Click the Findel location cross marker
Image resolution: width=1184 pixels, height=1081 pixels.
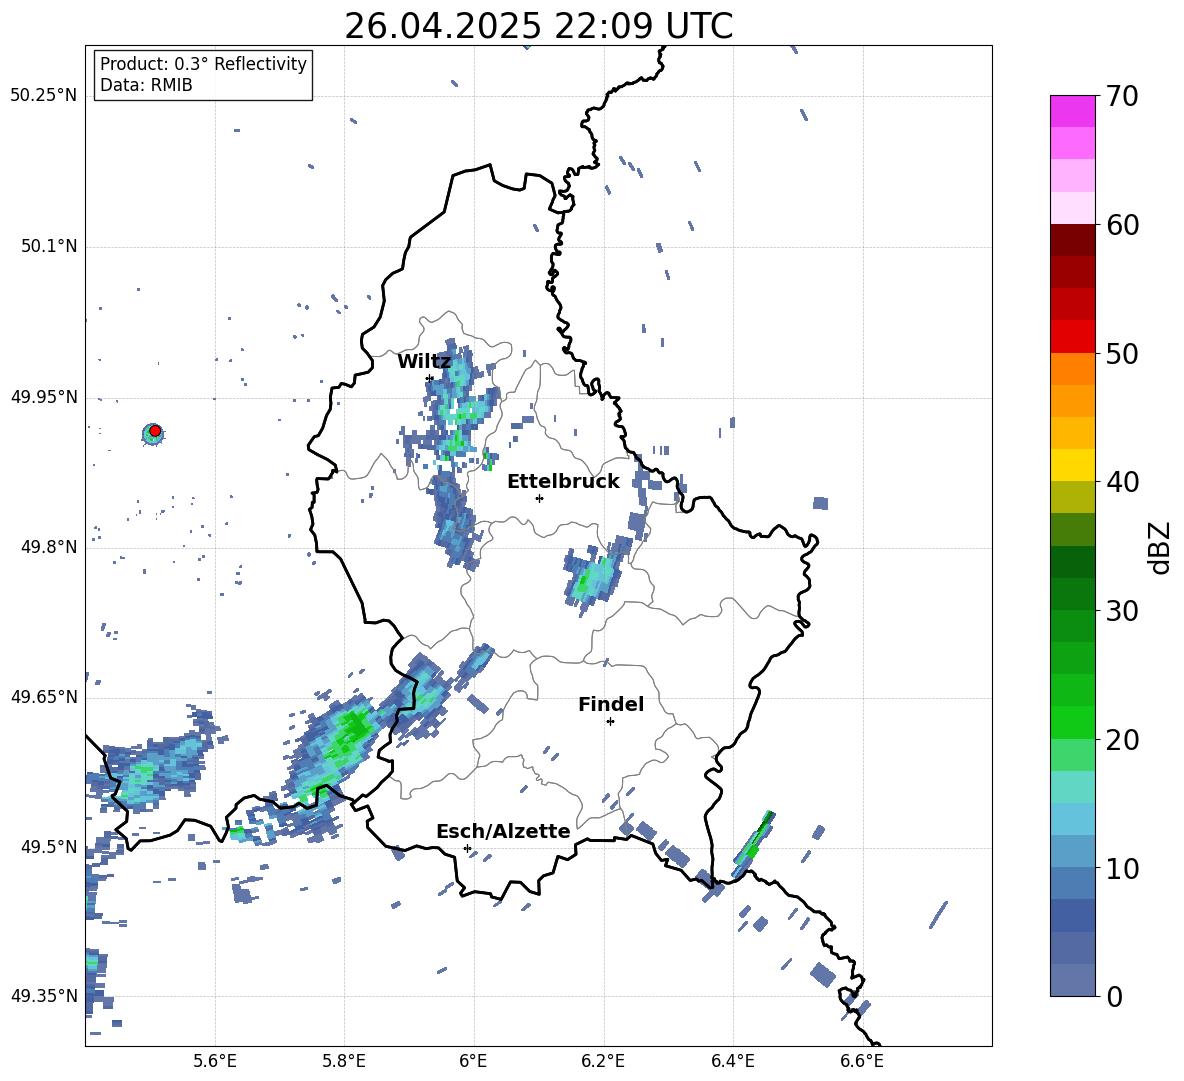pyautogui.click(x=610, y=722)
